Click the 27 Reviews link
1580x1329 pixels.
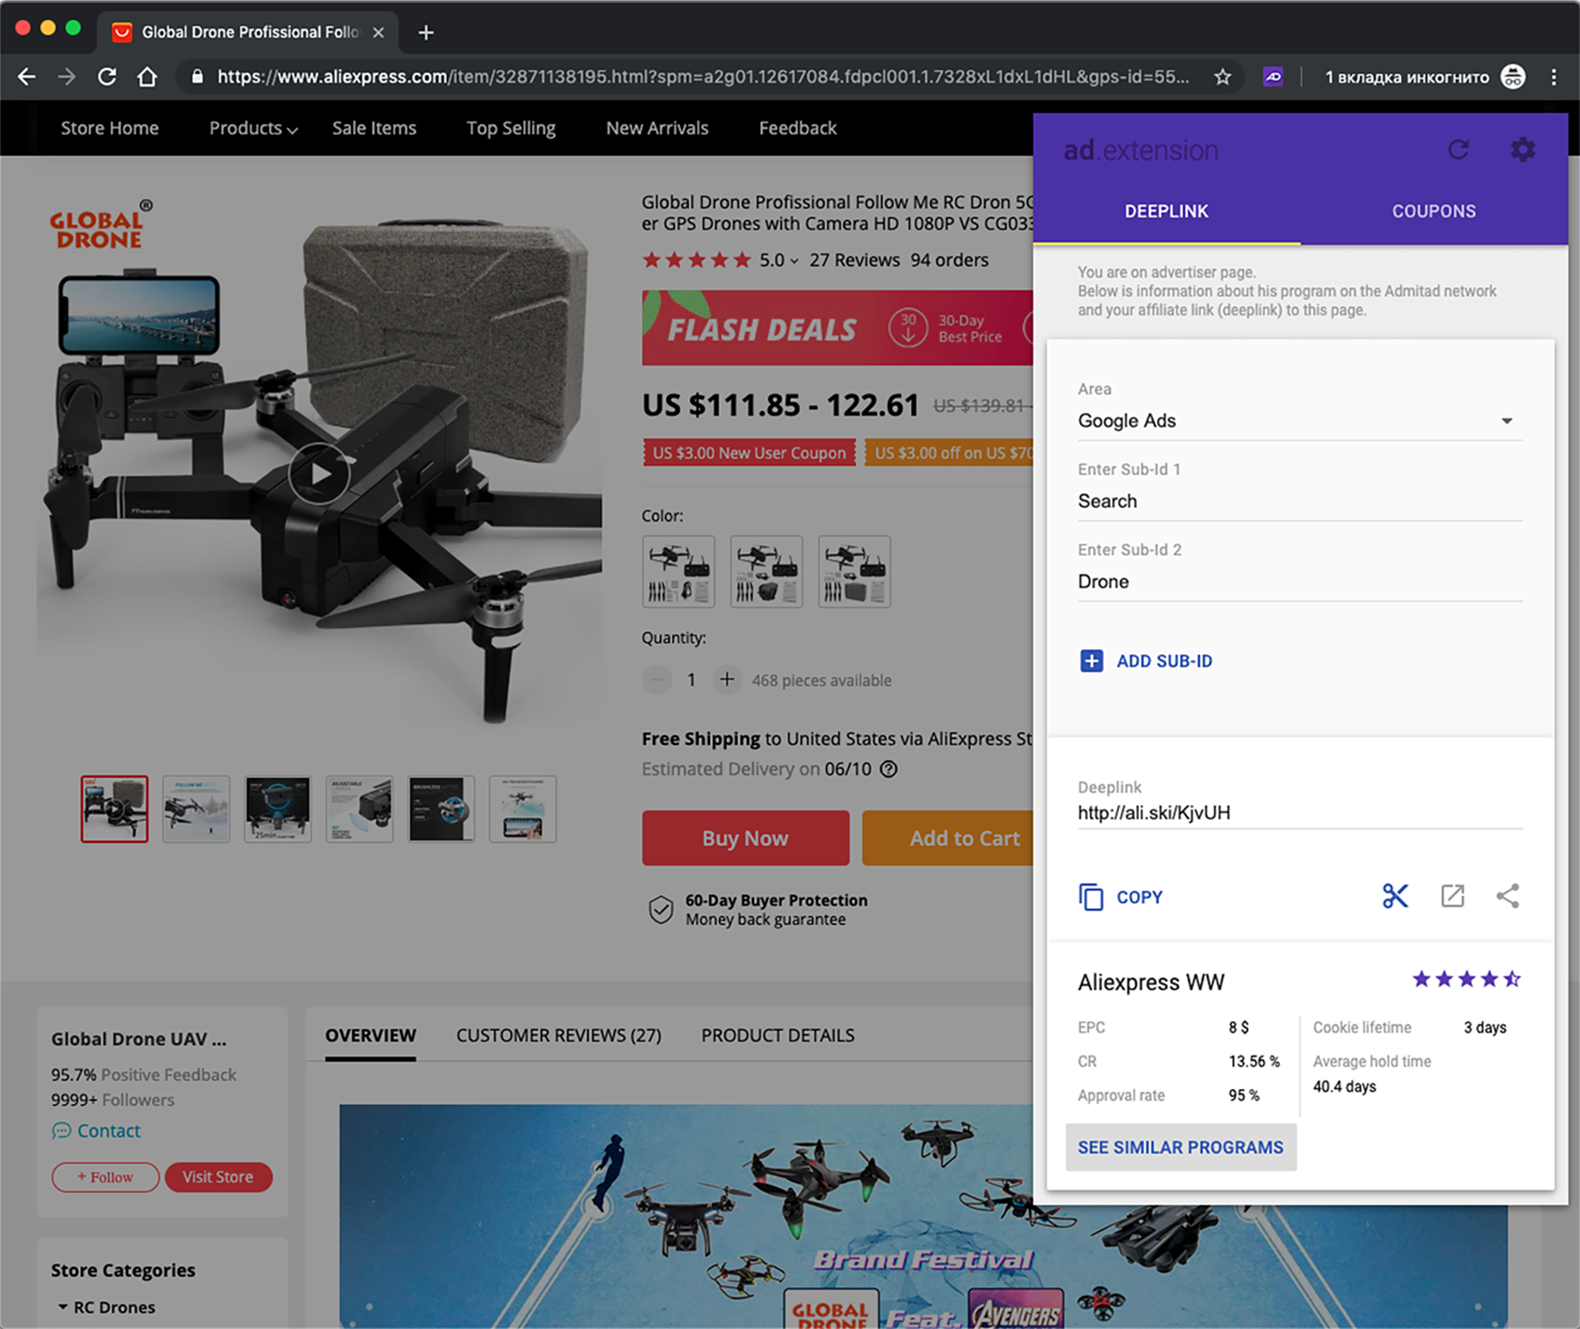coord(855,260)
